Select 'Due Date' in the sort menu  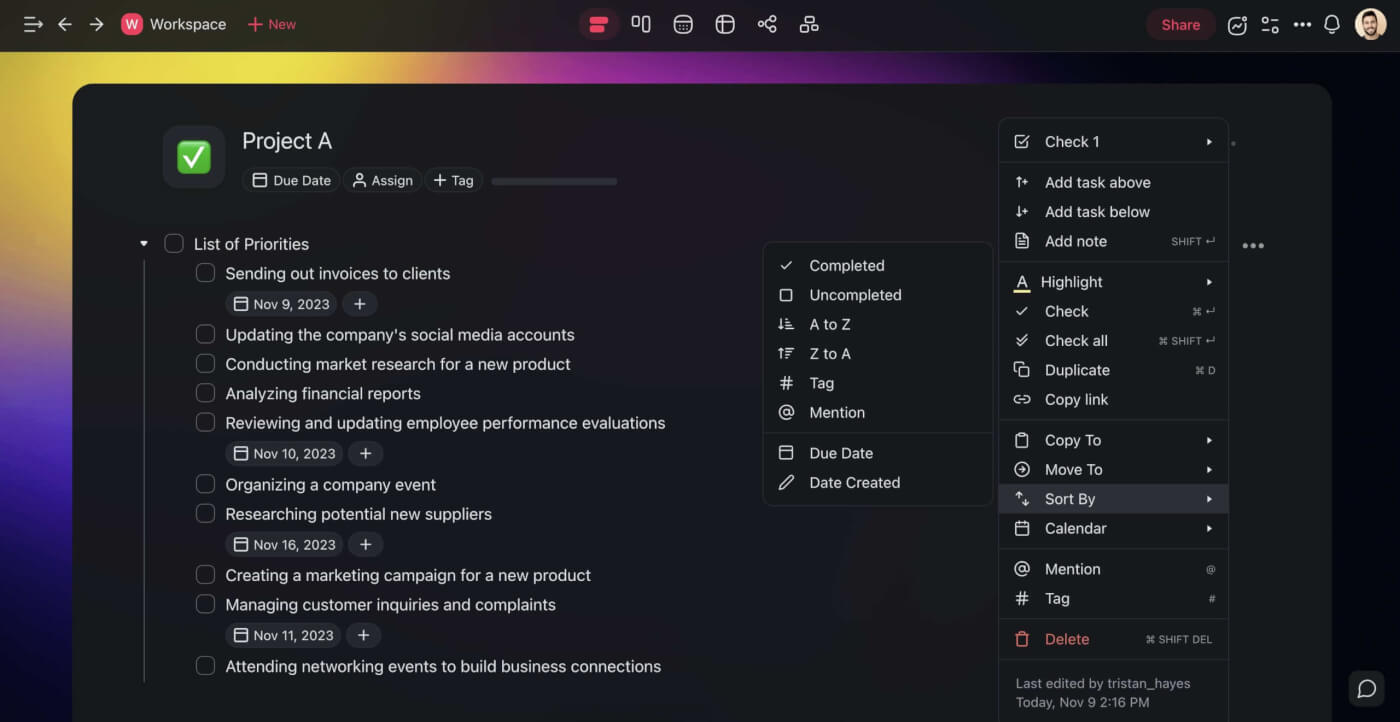tap(839, 453)
